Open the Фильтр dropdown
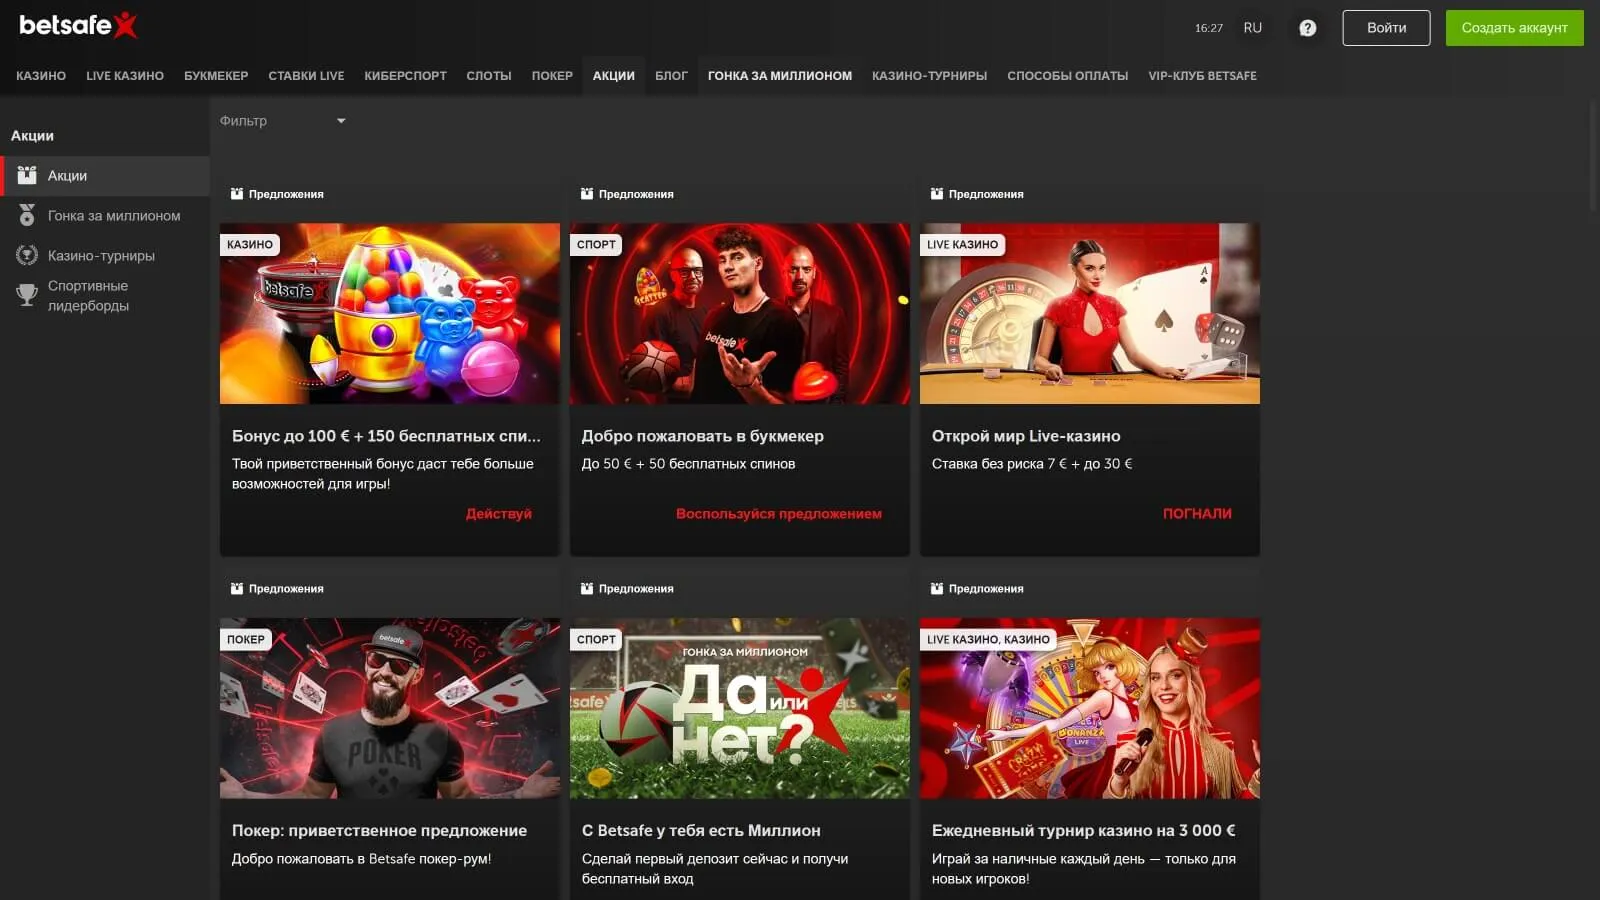 [x=283, y=121]
